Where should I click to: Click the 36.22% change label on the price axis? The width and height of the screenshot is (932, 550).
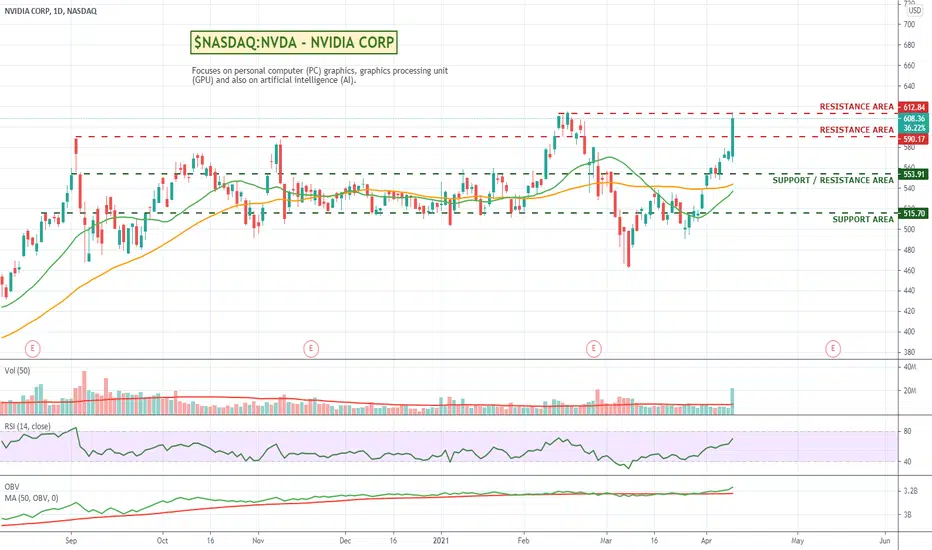pyautogui.click(x=914, y=128)
